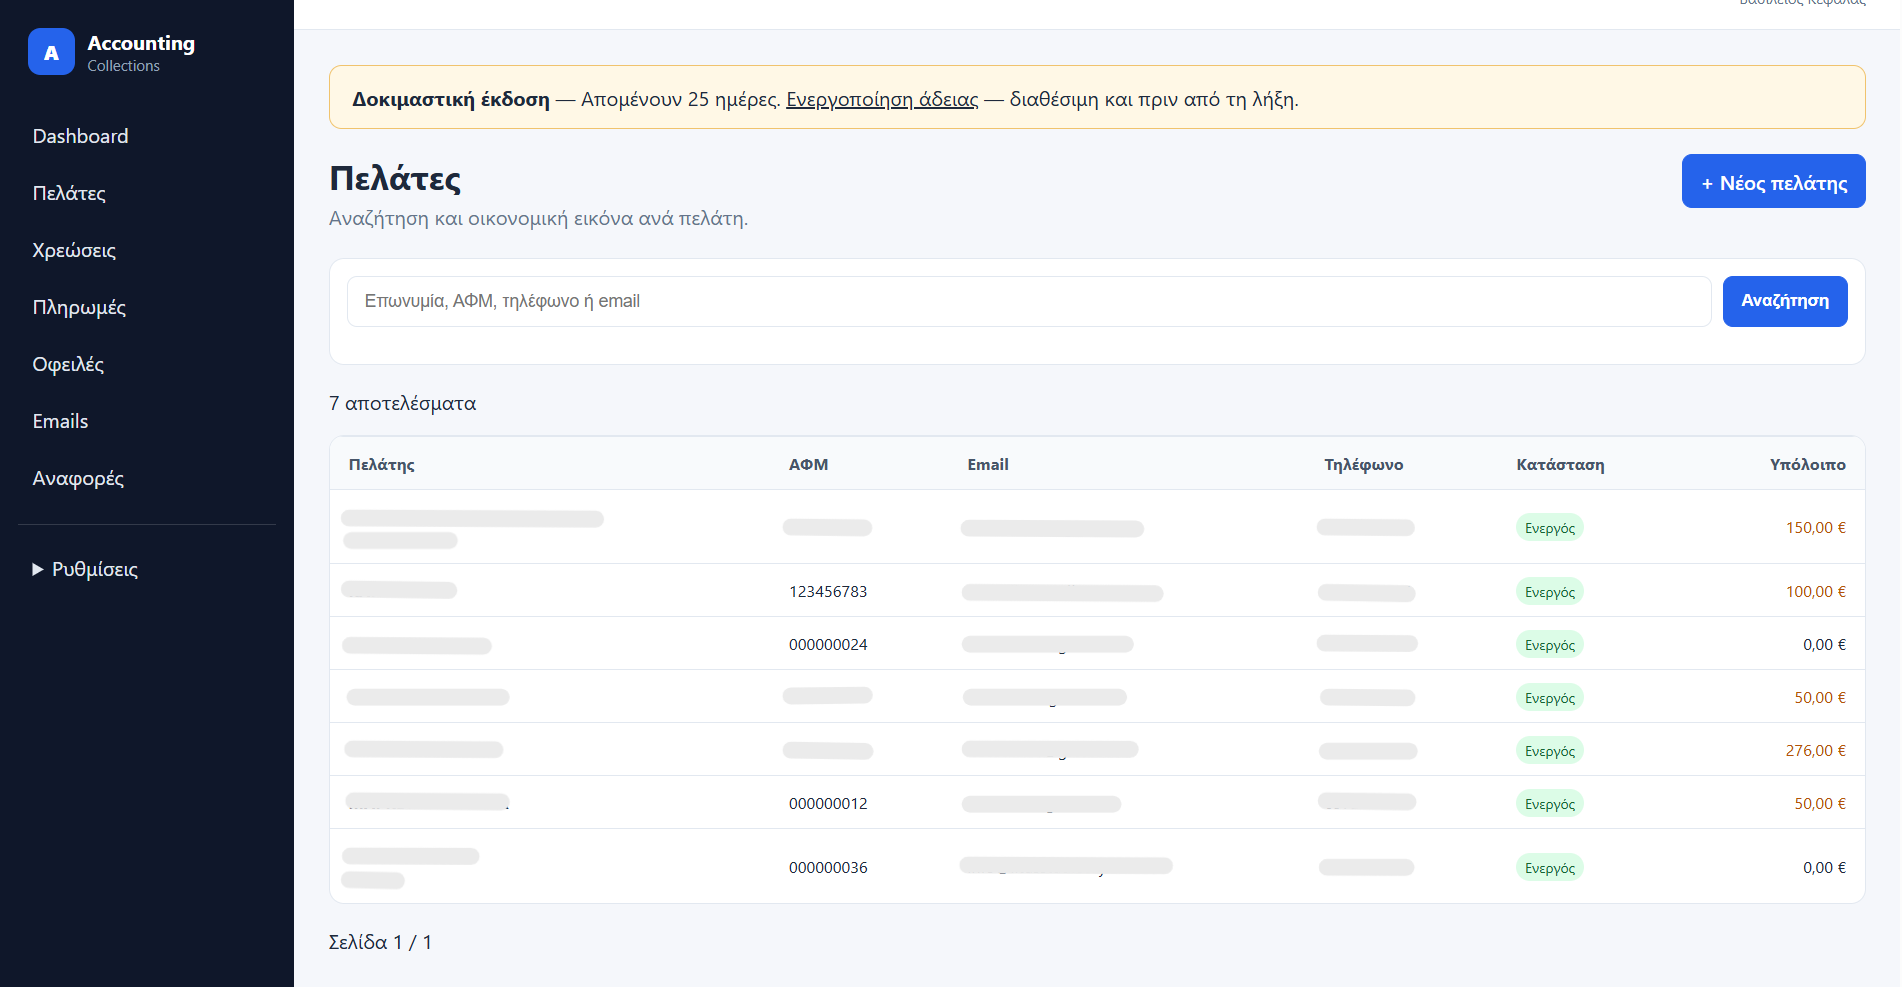Image resolution: width=1902 pixels, height=987 pixels.
Task: Click the Ενεργοποίηση άδειας link
Action: tap(882, 99)
